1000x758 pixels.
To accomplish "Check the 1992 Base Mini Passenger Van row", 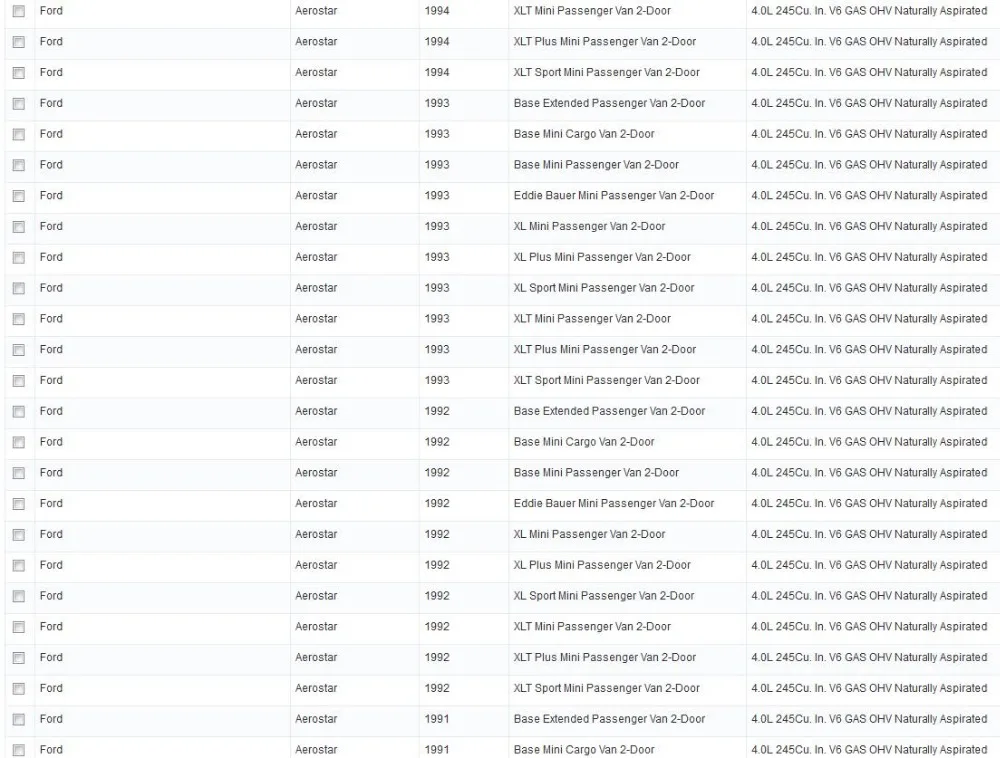I will click(18, 473).
